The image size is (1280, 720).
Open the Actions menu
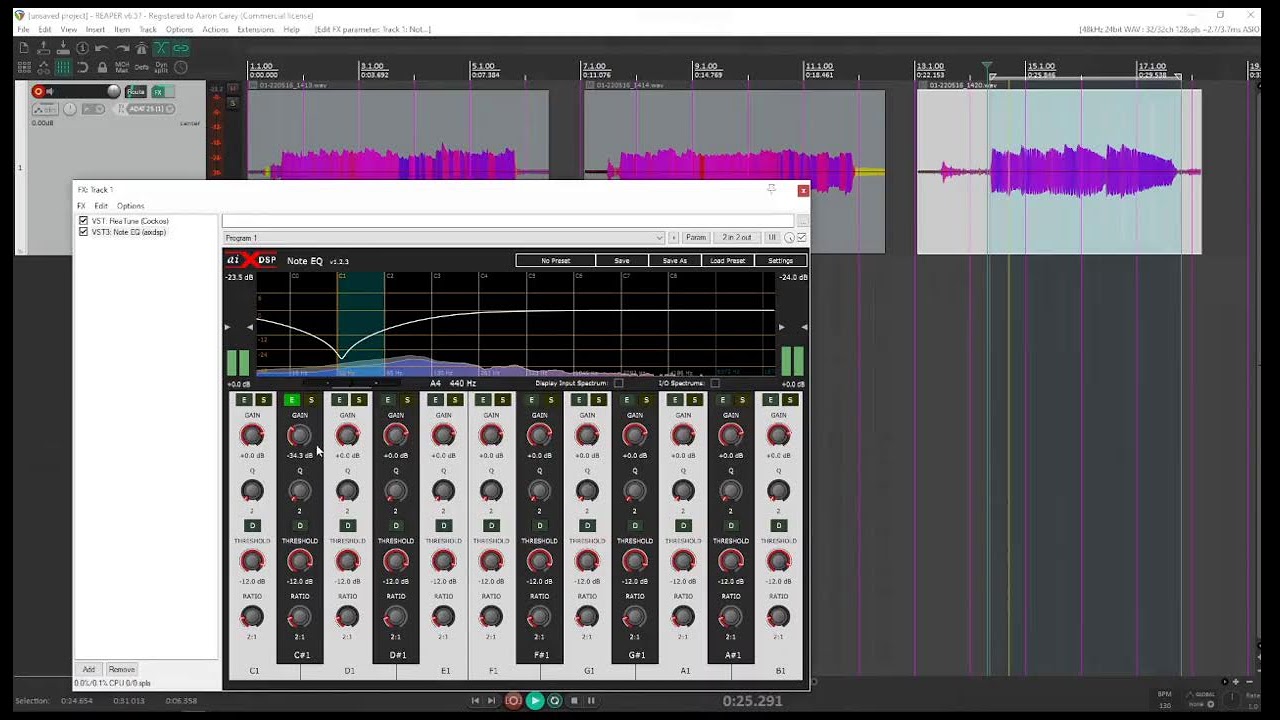[x=215, y=30]
